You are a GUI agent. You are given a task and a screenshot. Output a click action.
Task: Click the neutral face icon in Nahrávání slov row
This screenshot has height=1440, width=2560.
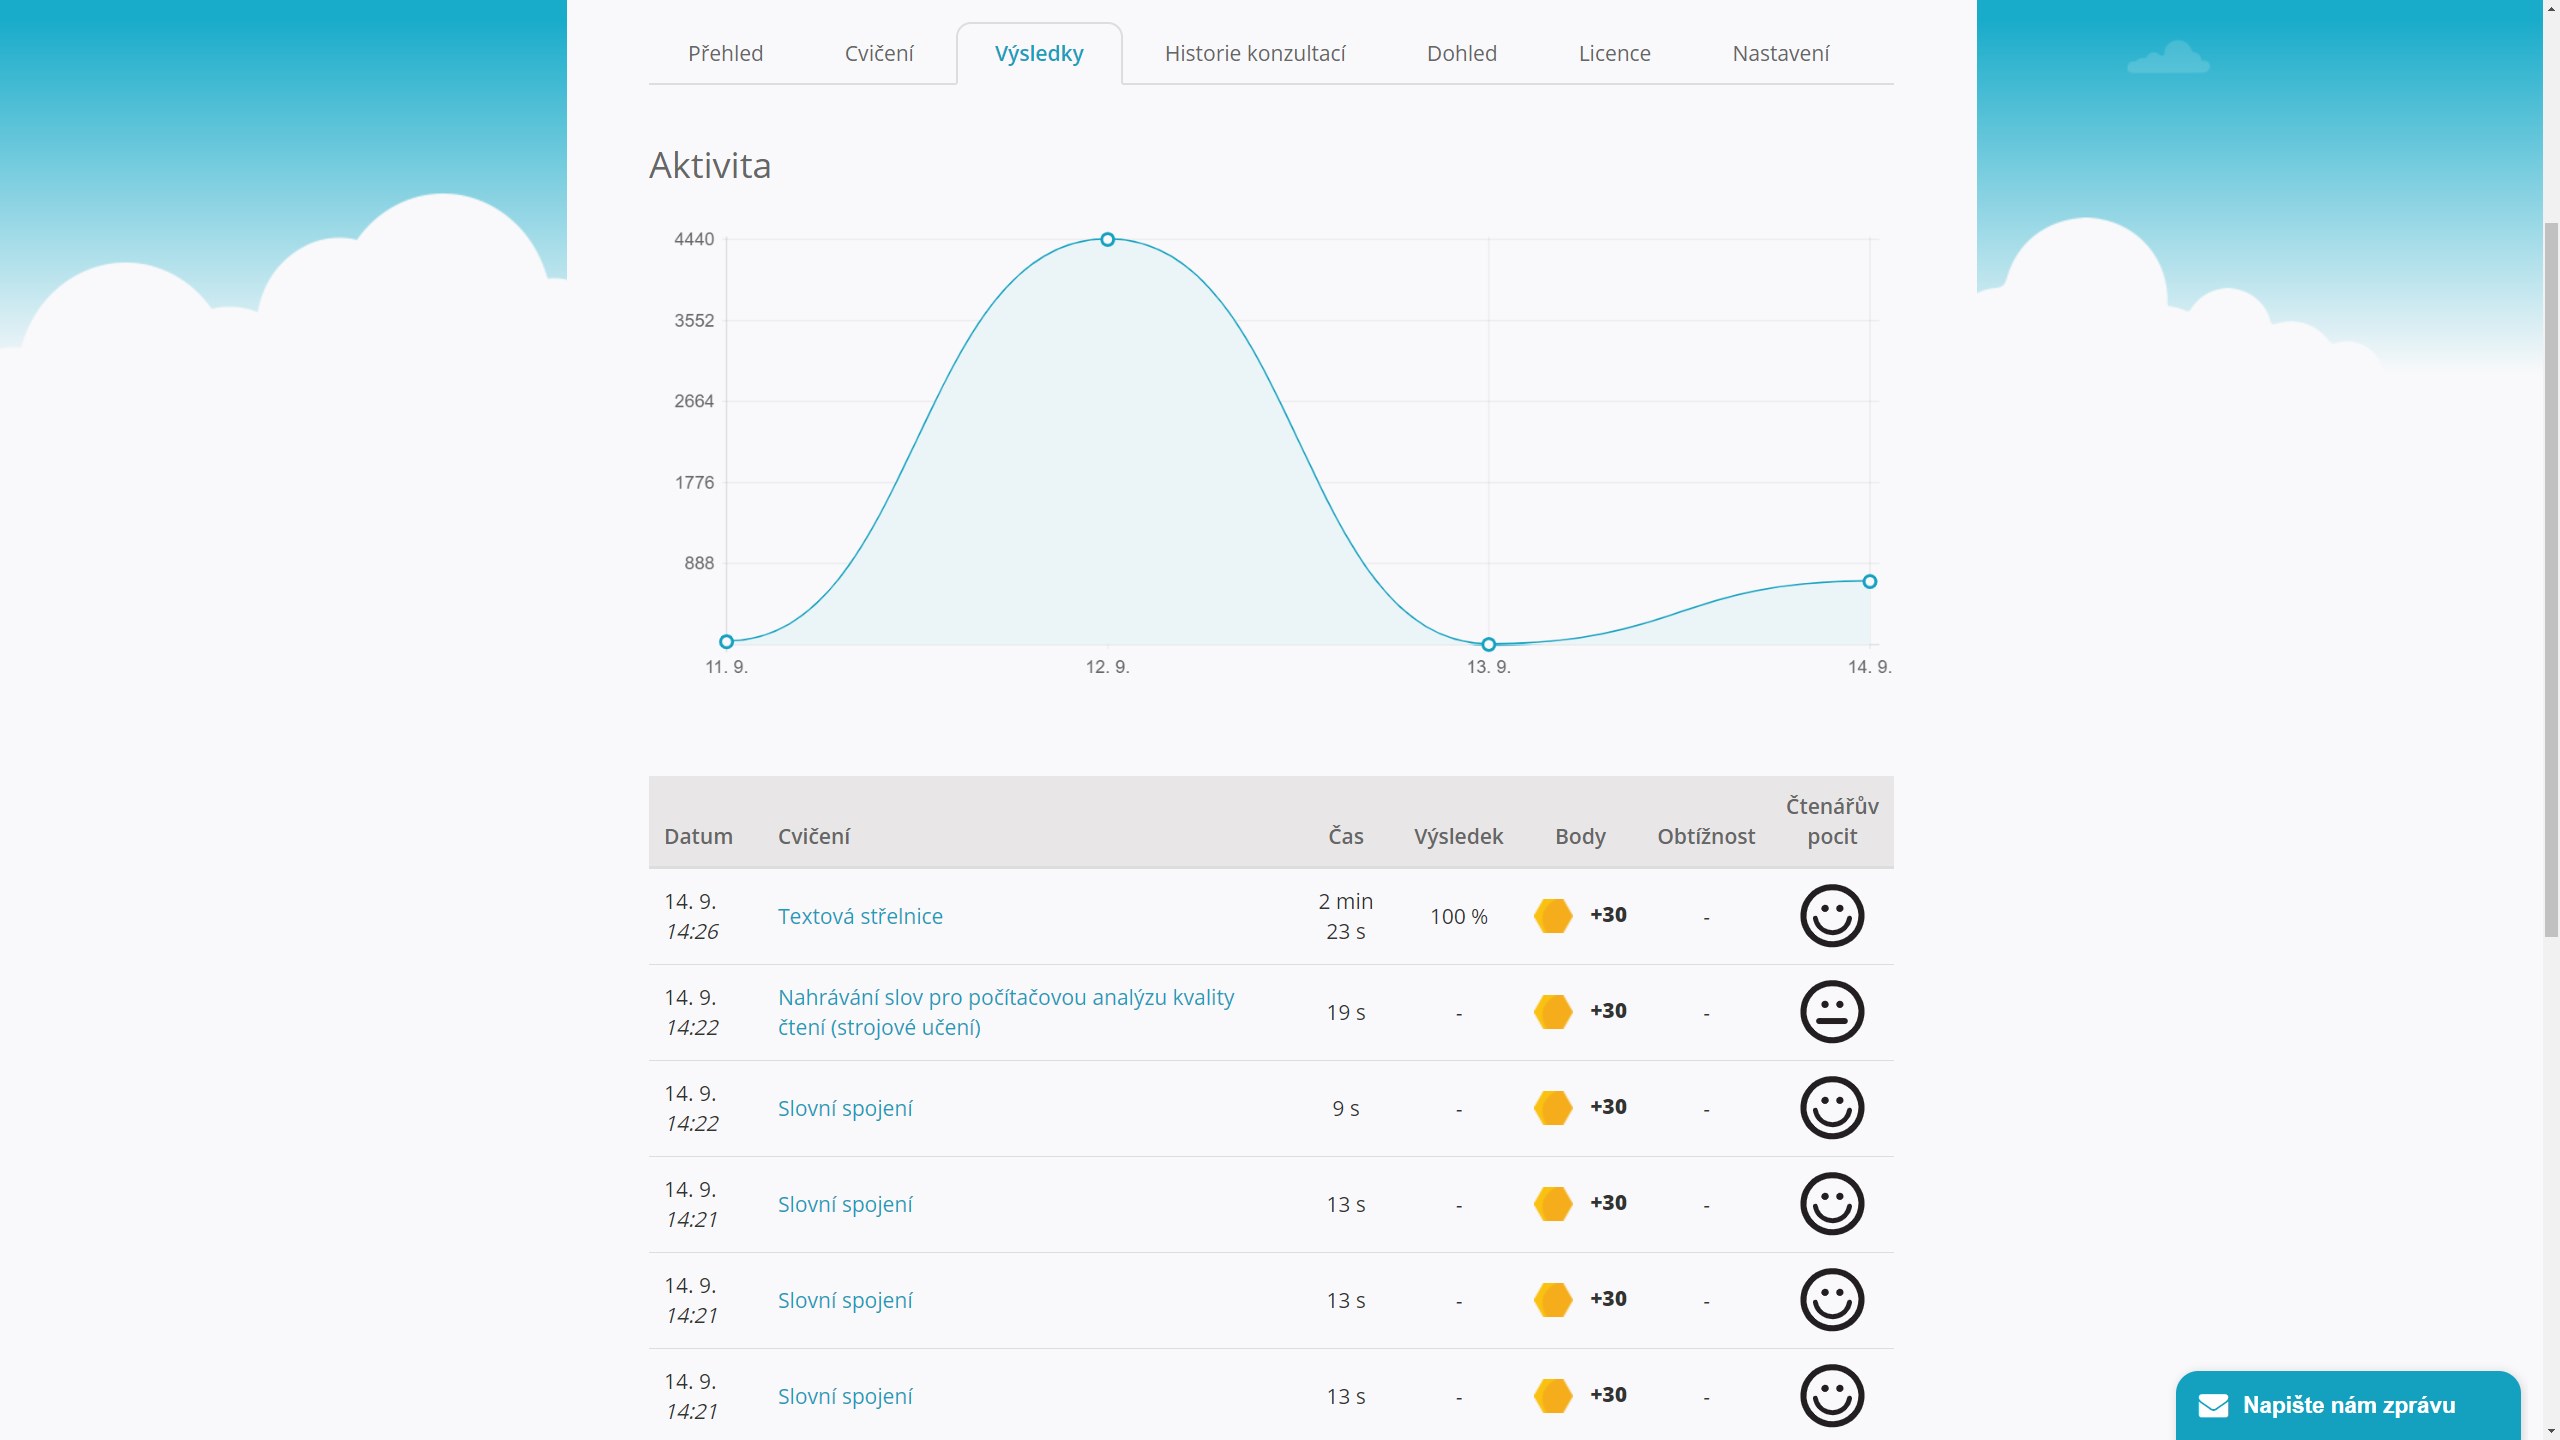point(1831,1012)
